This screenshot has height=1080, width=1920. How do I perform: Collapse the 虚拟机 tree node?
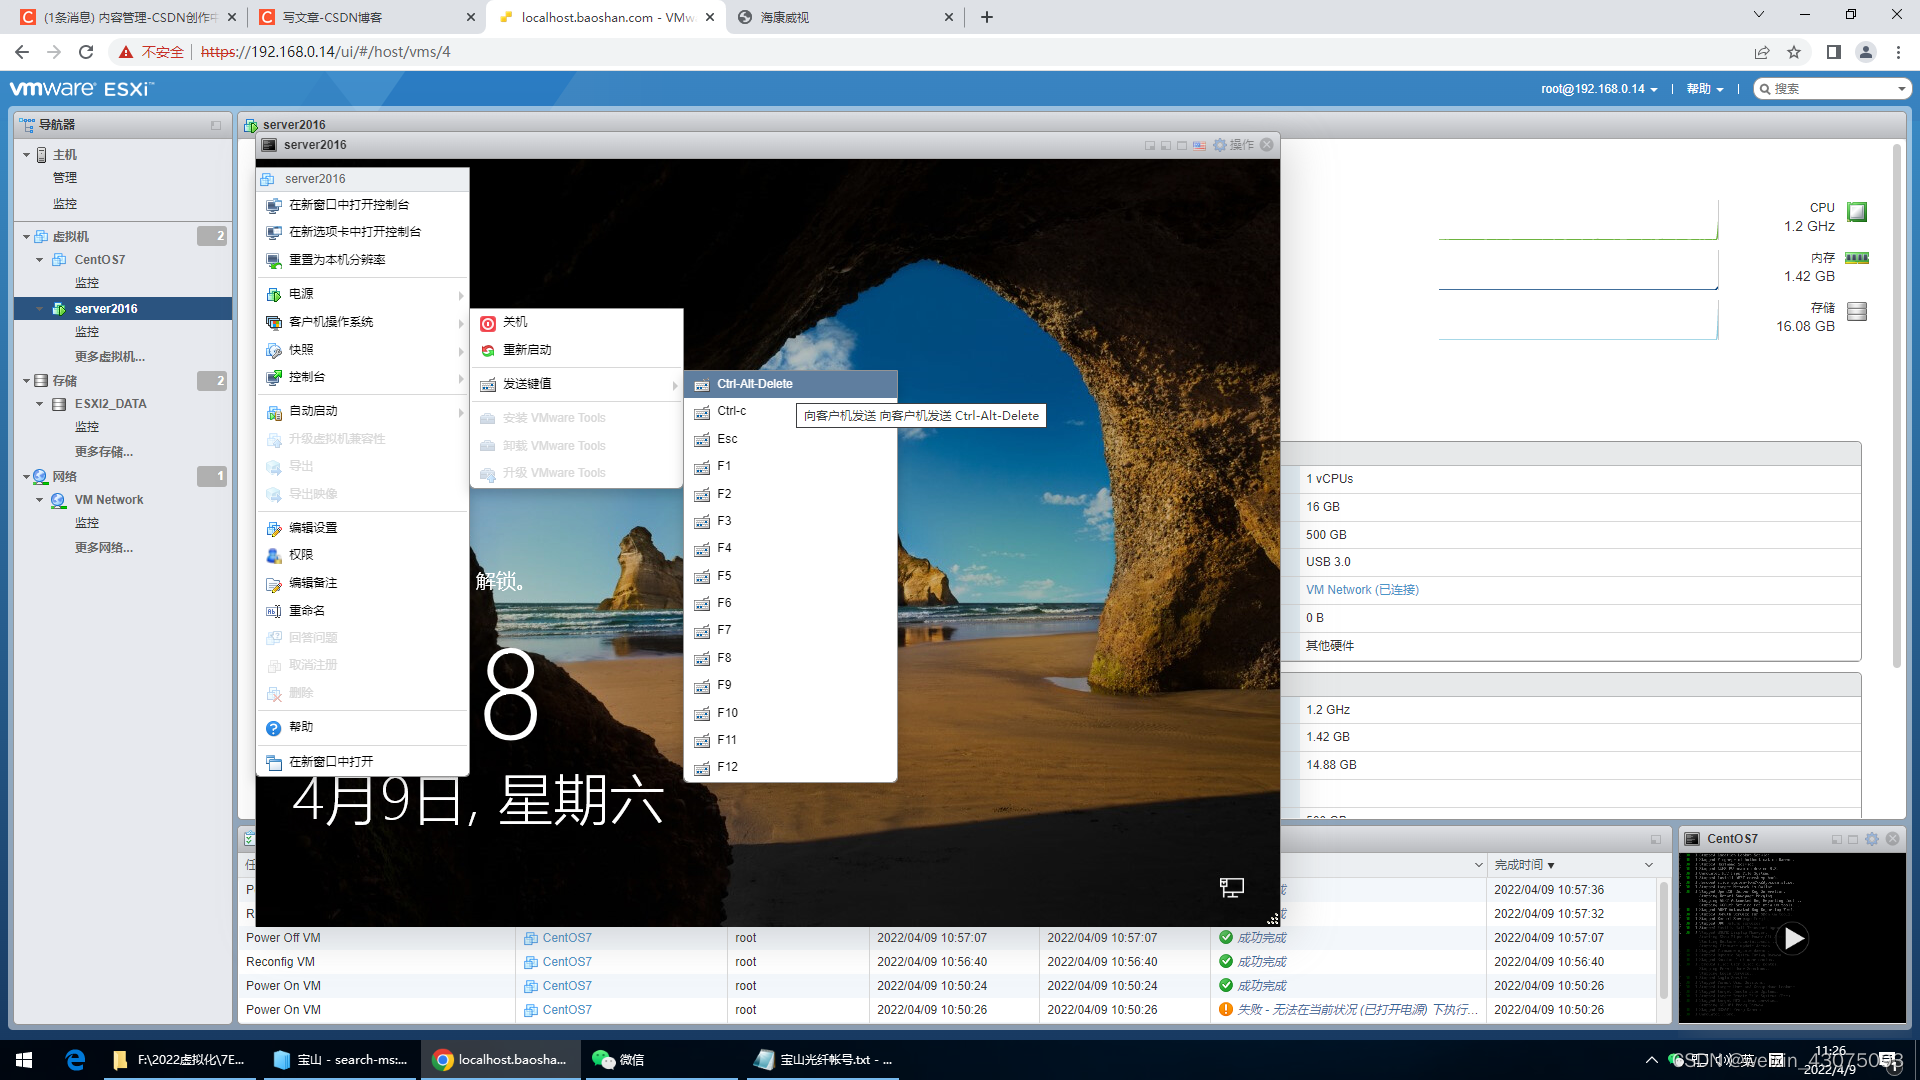point(26,237)
